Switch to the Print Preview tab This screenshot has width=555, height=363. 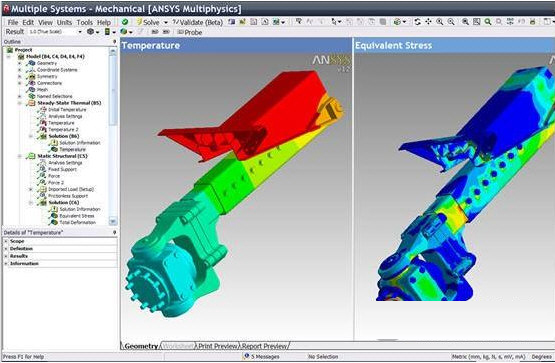pyautogui.click(x=217, y=346)
